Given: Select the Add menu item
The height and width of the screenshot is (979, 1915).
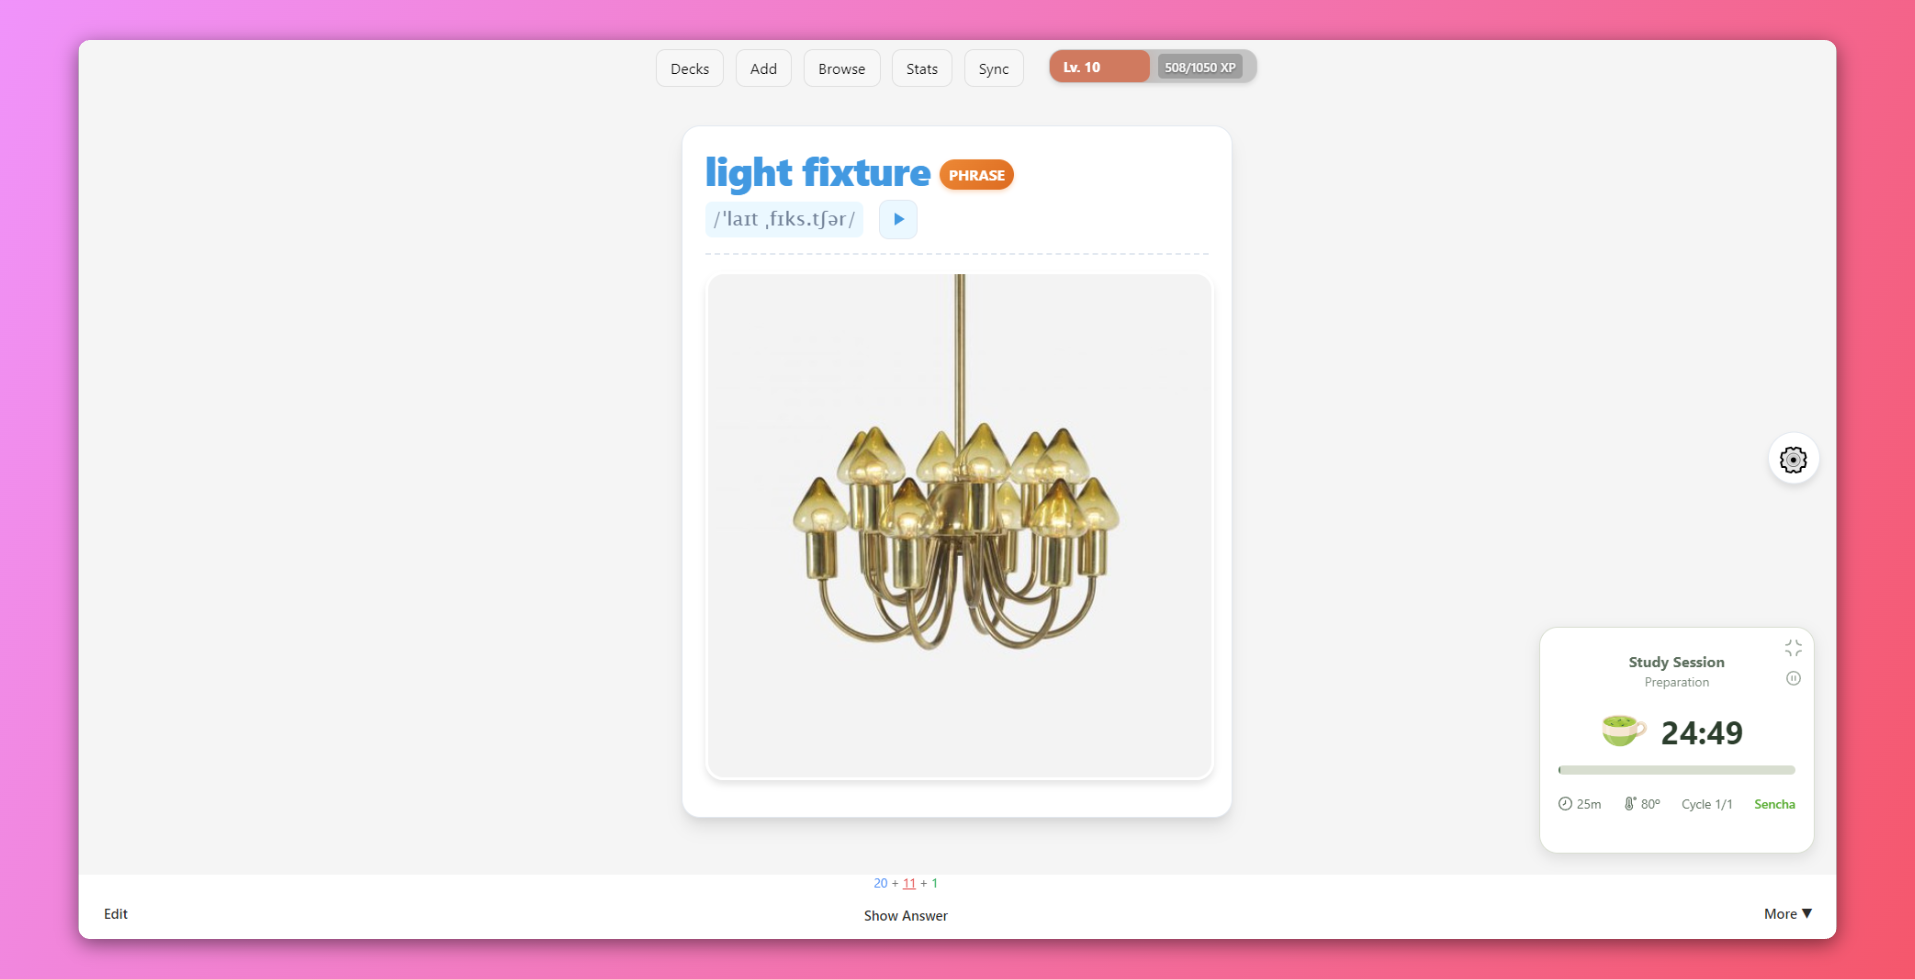Looking at the screenshot, I should pos(763,68).
